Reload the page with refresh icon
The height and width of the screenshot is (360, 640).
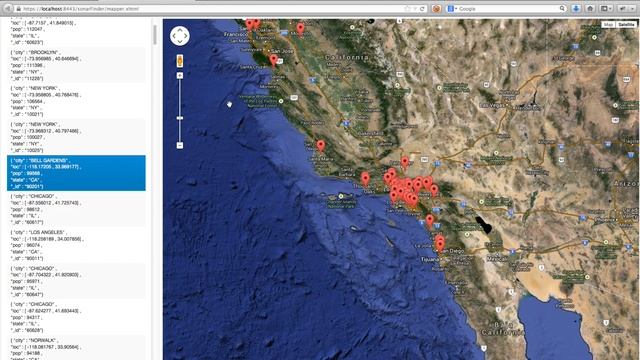coord(422,9)
